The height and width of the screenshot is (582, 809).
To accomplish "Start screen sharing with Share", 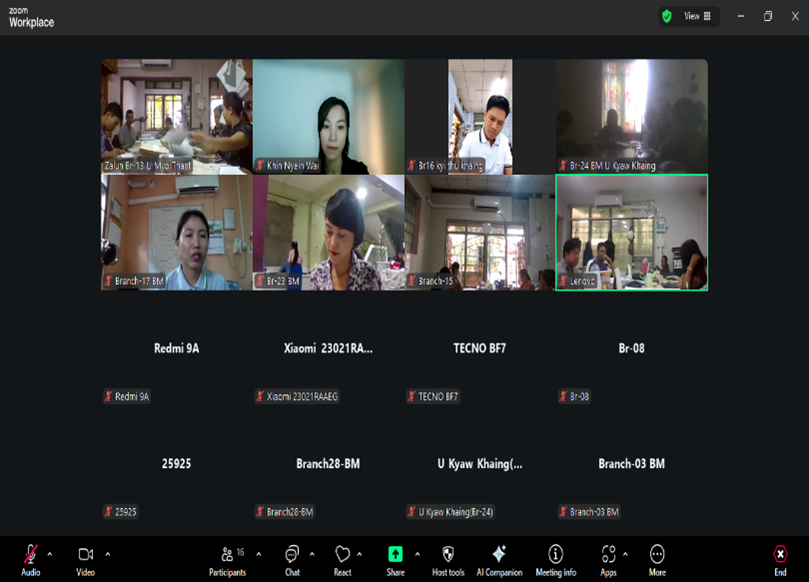I will 395,557.
